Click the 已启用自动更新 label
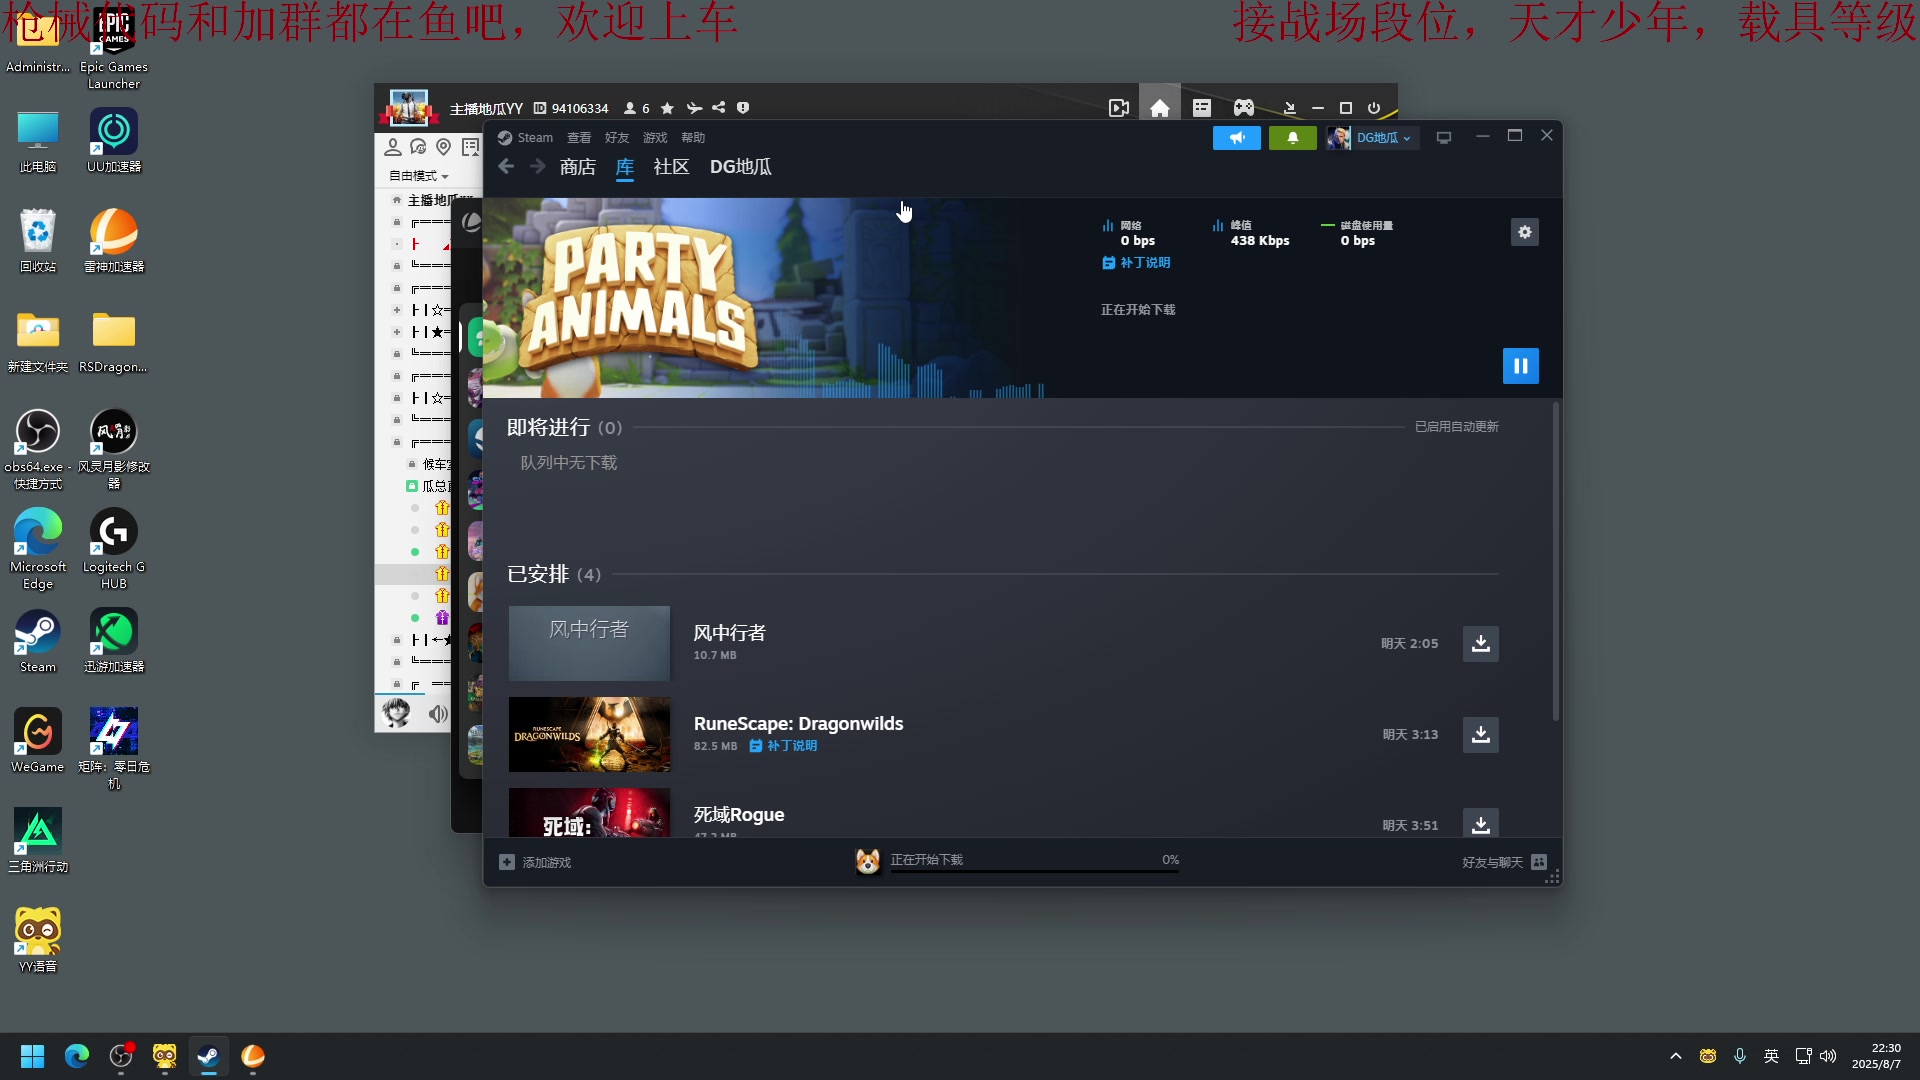This screenshot has height=1080, width=1920. 1456,427
